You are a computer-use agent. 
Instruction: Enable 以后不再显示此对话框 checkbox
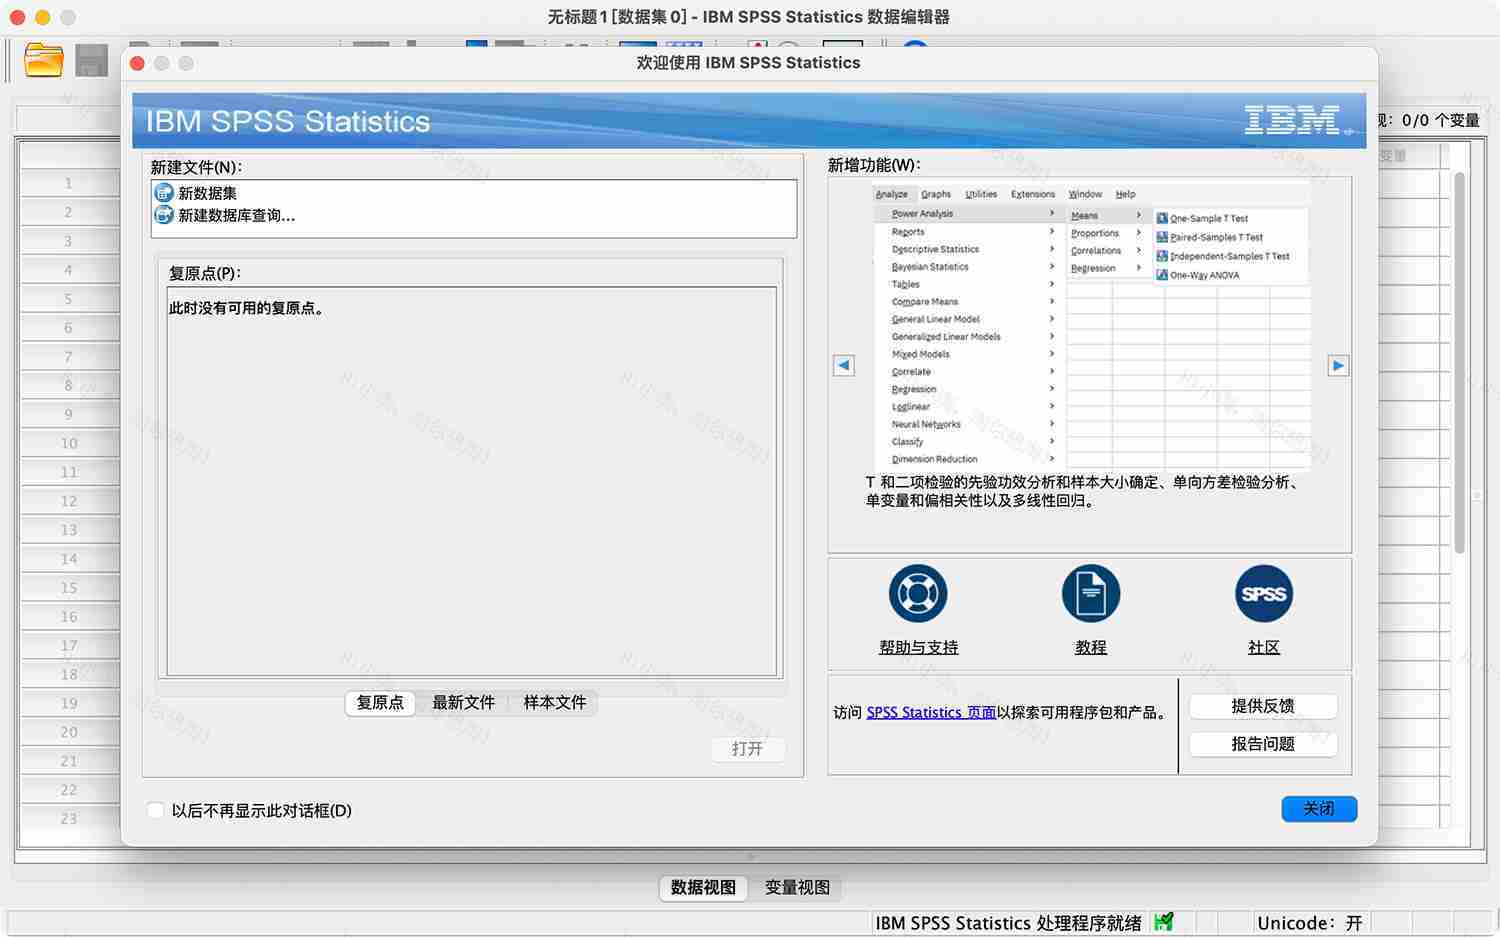click(x=155, y=810)
